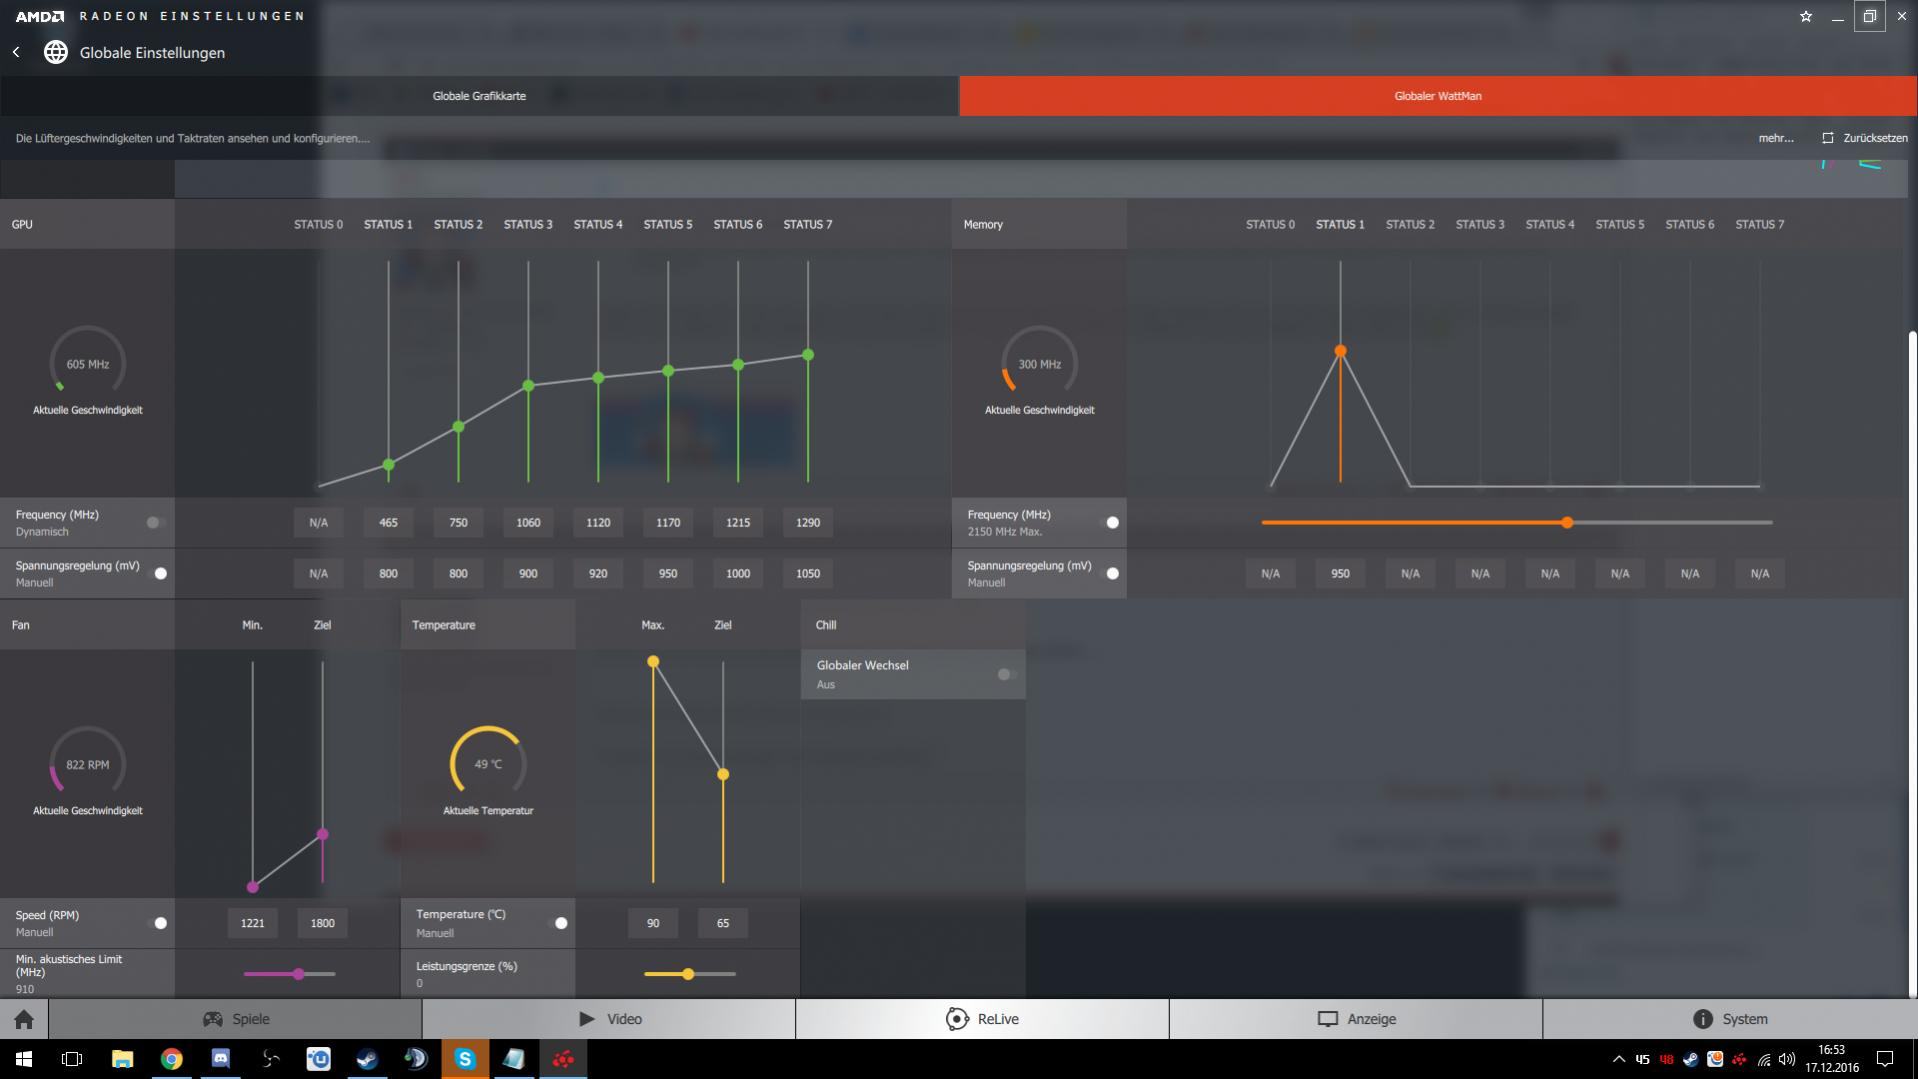Toggle GPU Spannungsregelung manual switch
This screenshot has height=1079, width=1918.
157,573
